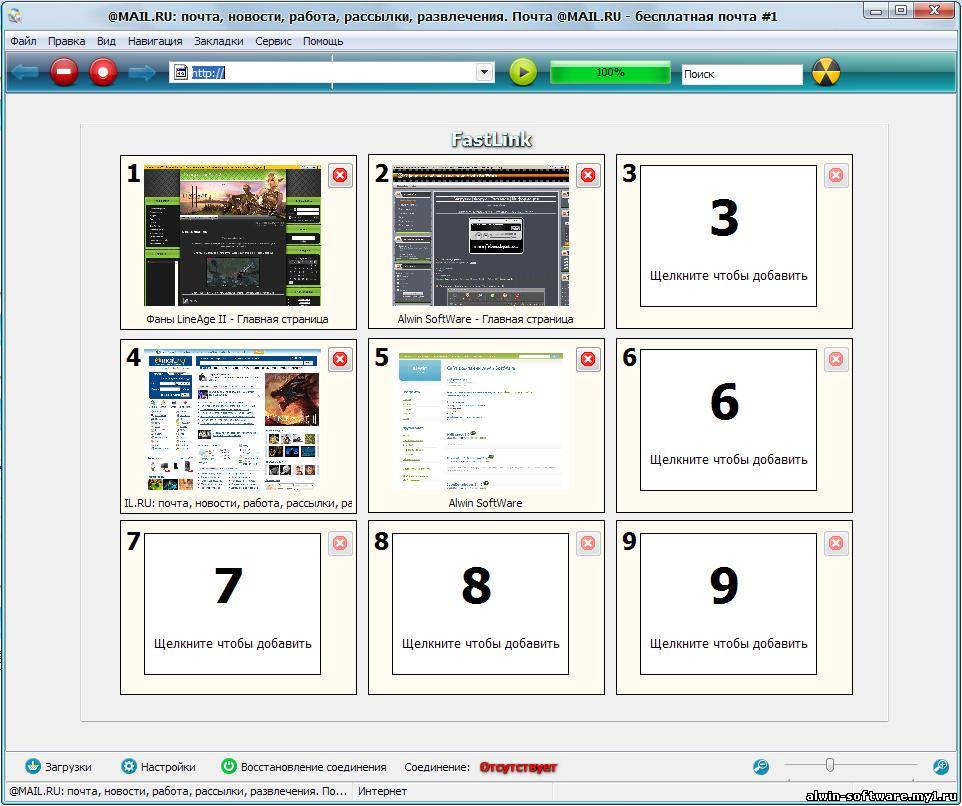Click the Загрузки button label
The height and width of the screenshot is (806, 962).
(x=68, y=767)
